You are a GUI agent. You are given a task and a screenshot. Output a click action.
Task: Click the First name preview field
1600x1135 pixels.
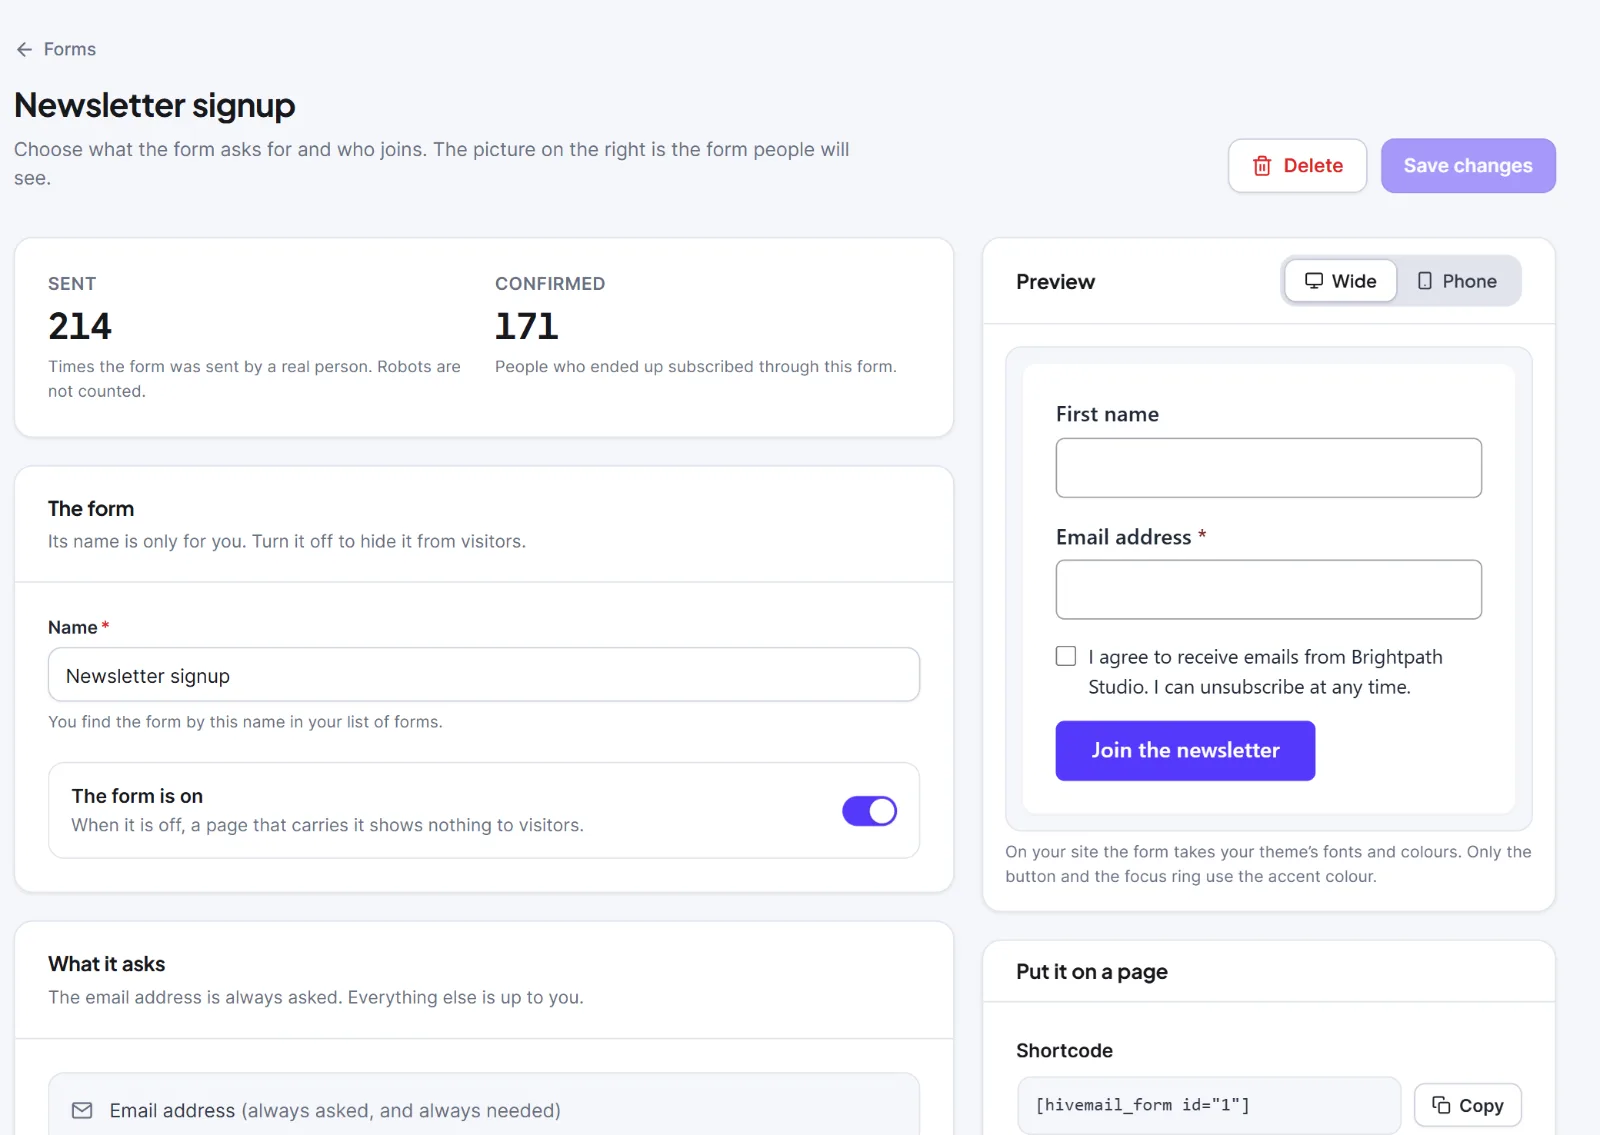click(x=1268, y=468)
